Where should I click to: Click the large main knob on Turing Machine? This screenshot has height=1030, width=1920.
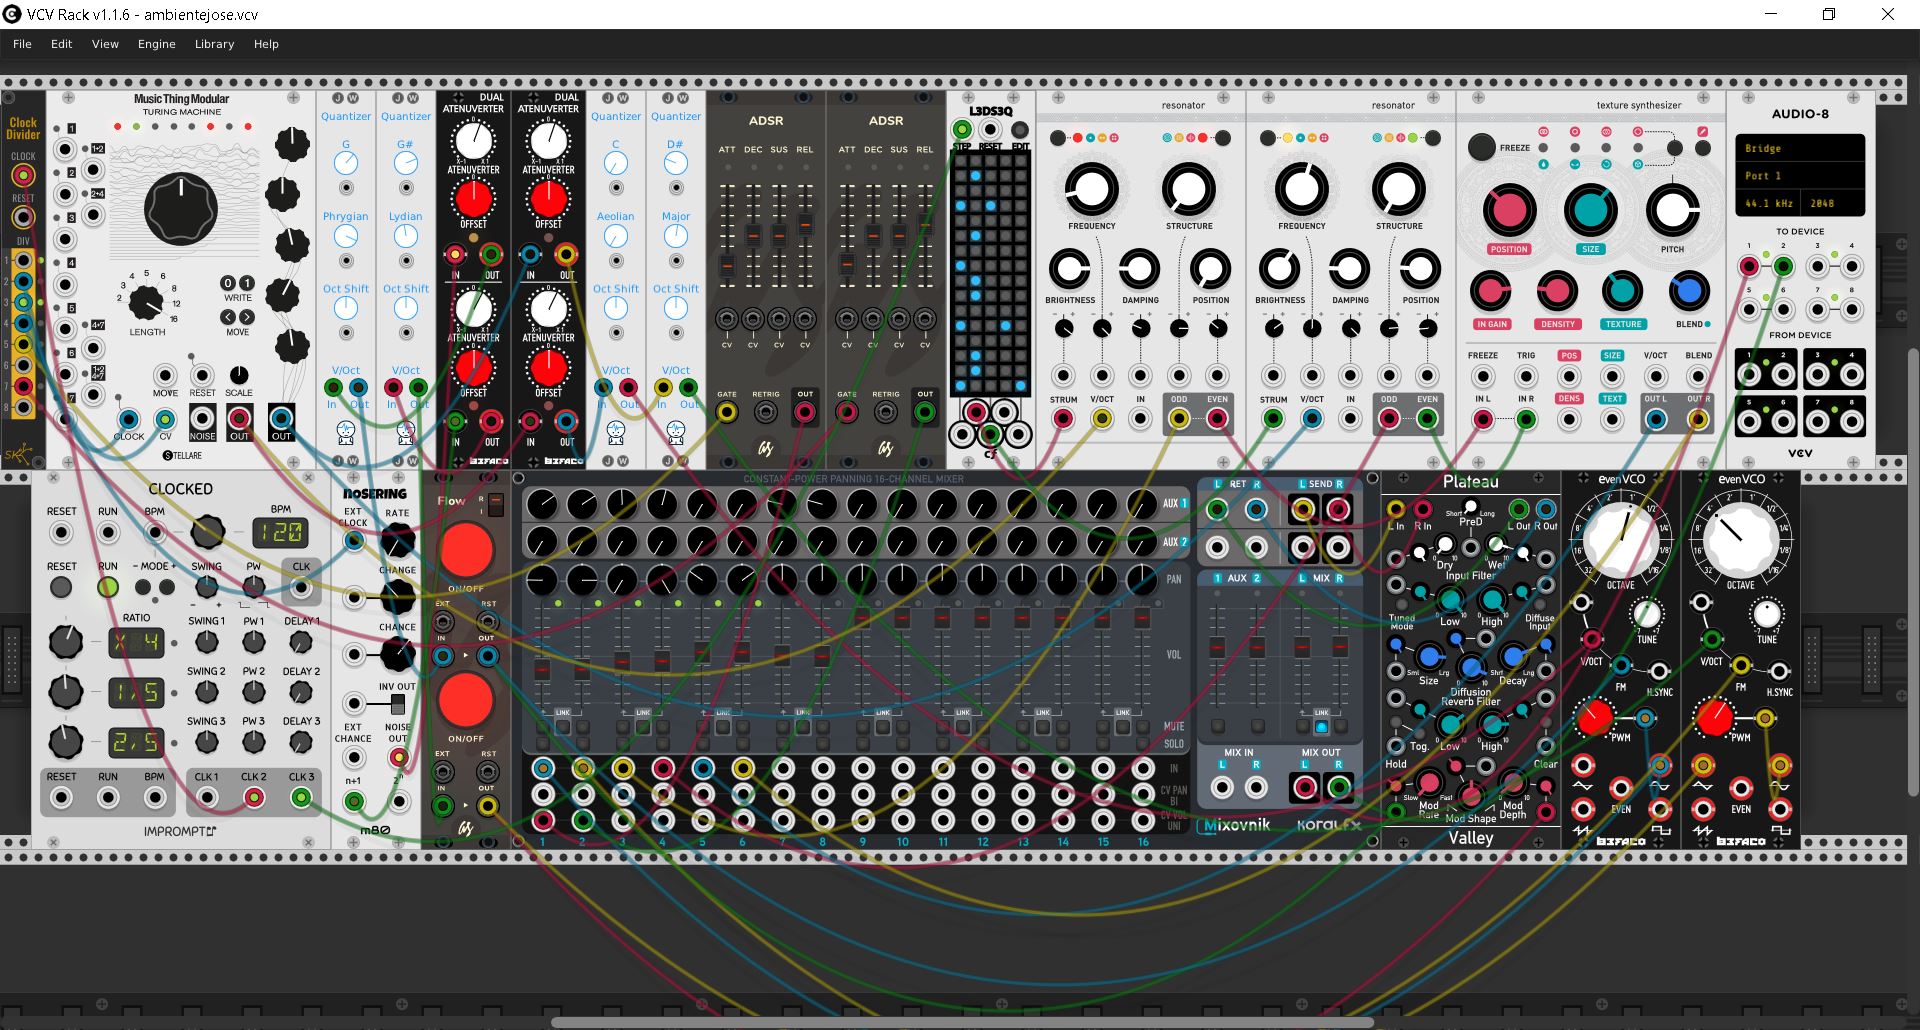click(x=180, y=210)
